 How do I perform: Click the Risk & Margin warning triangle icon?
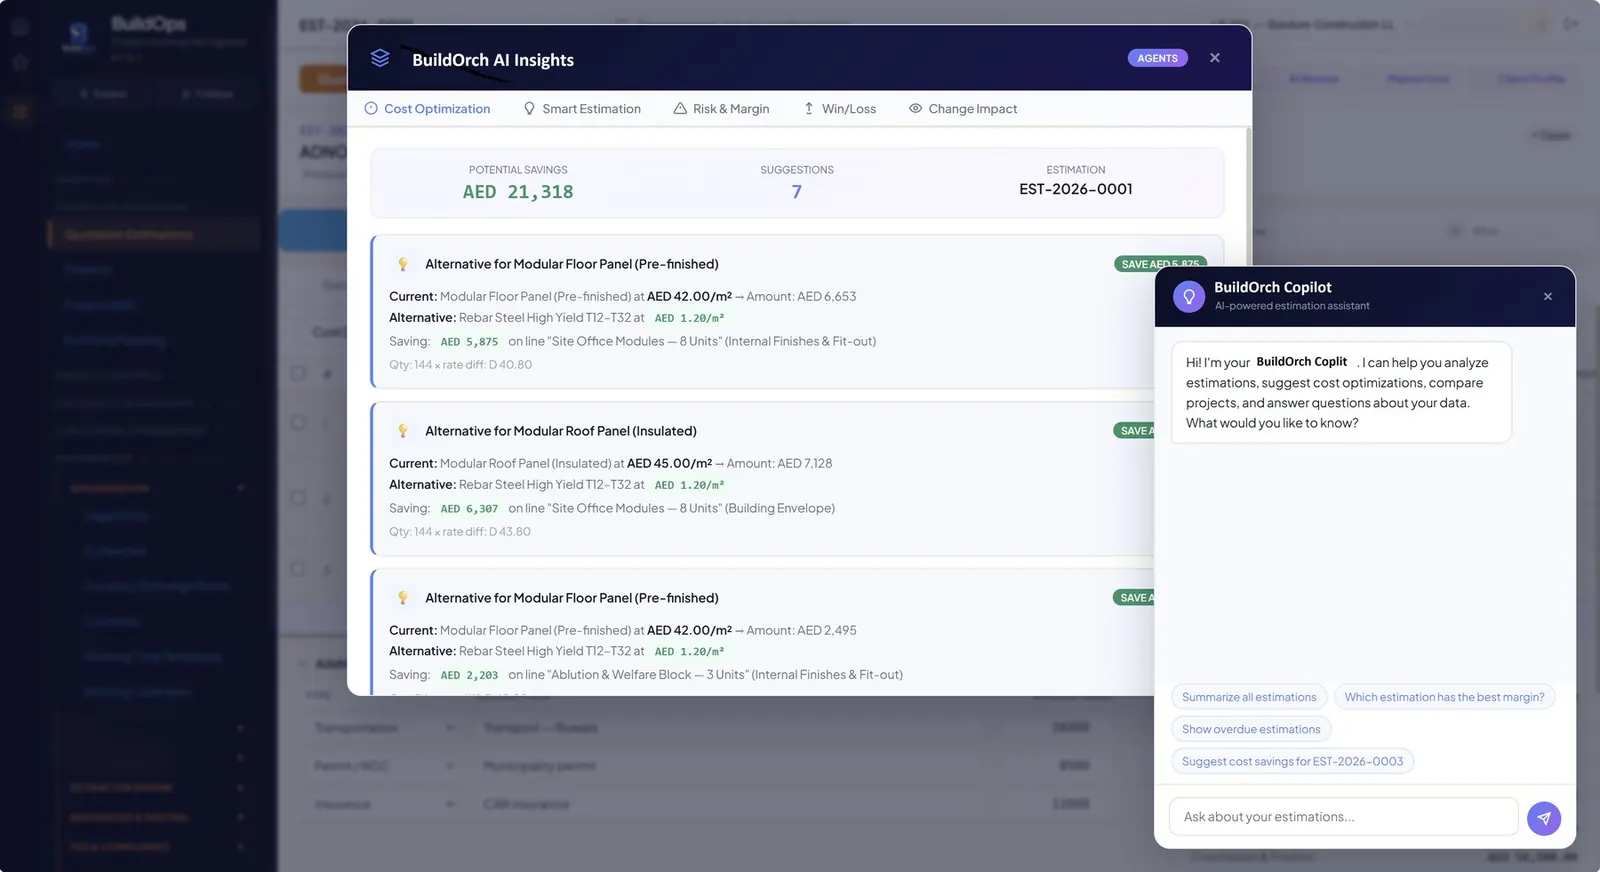coord(680,108)
